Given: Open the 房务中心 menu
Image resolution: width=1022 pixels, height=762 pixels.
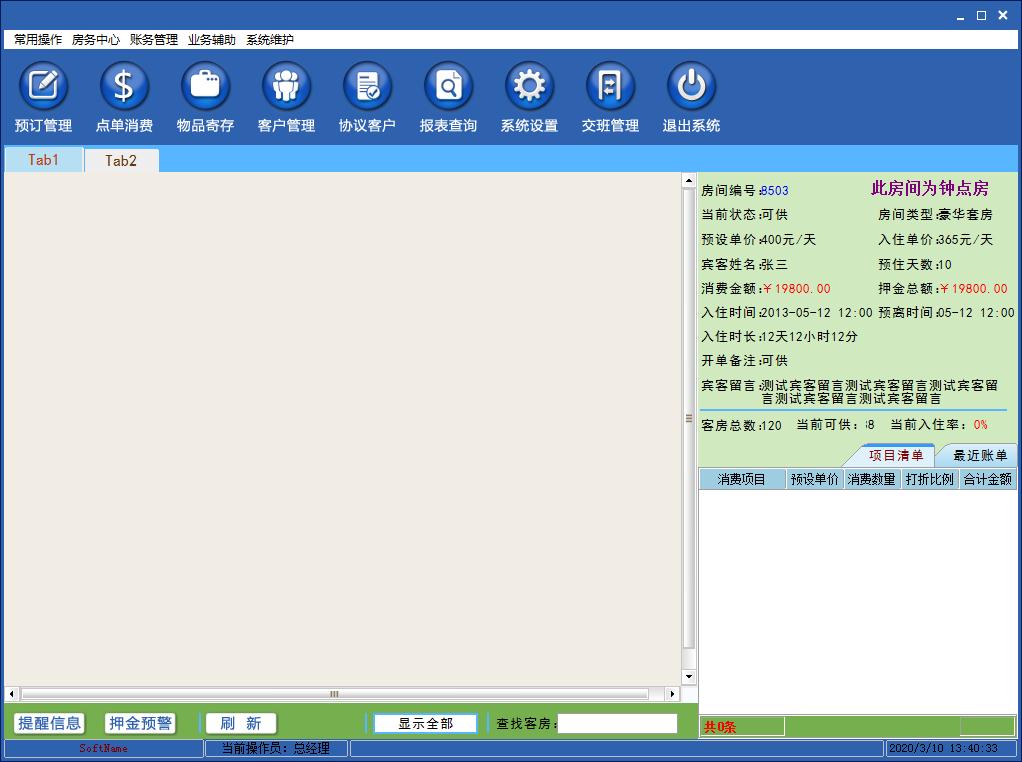Looking at the screenshot, I should [x=96, y=40].
